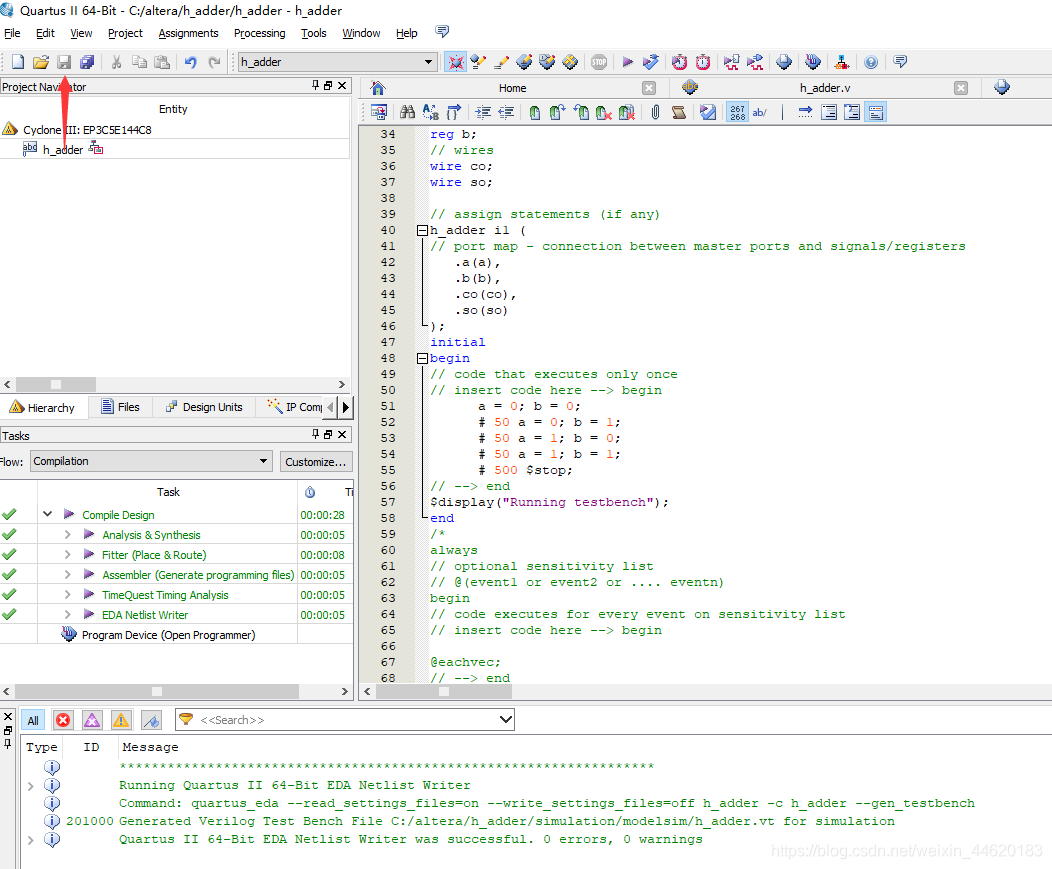Click the code editor horizontal scrollbar thumb
The image size is (1052, 869).
pos(444,691)
